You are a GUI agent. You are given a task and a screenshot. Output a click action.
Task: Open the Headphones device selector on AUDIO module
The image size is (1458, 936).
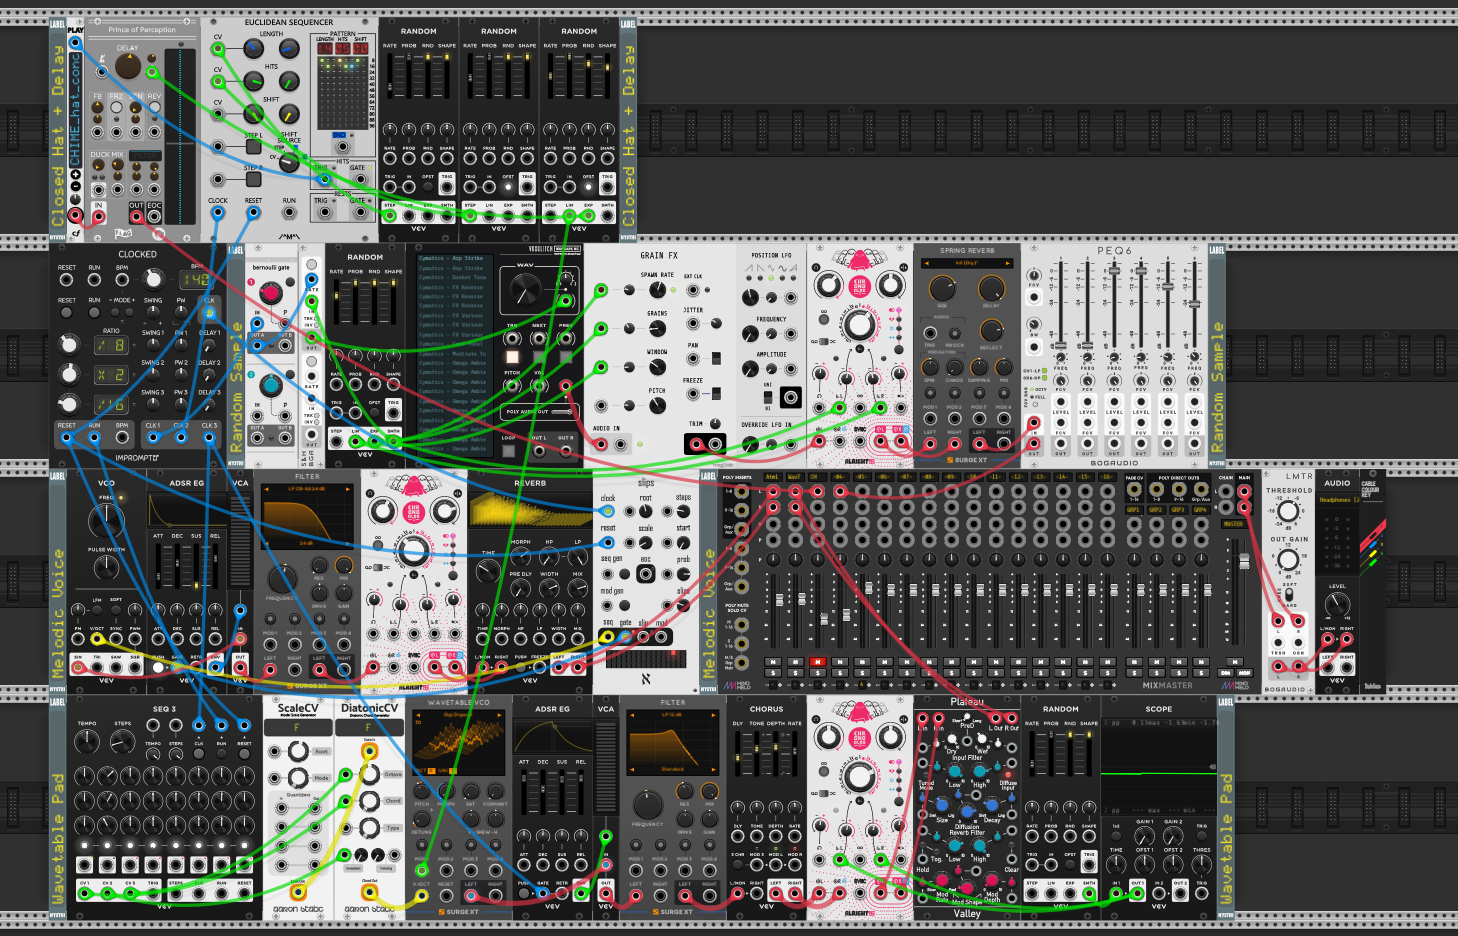click(1340, 500)
